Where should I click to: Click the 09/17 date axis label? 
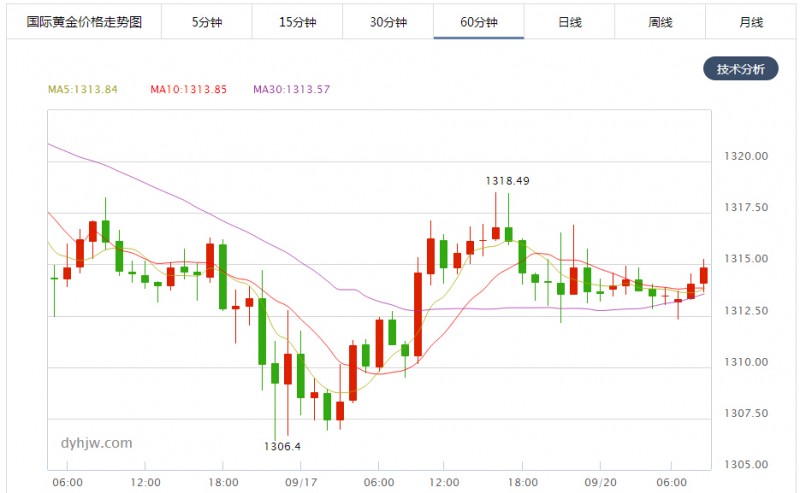(301, 482)
